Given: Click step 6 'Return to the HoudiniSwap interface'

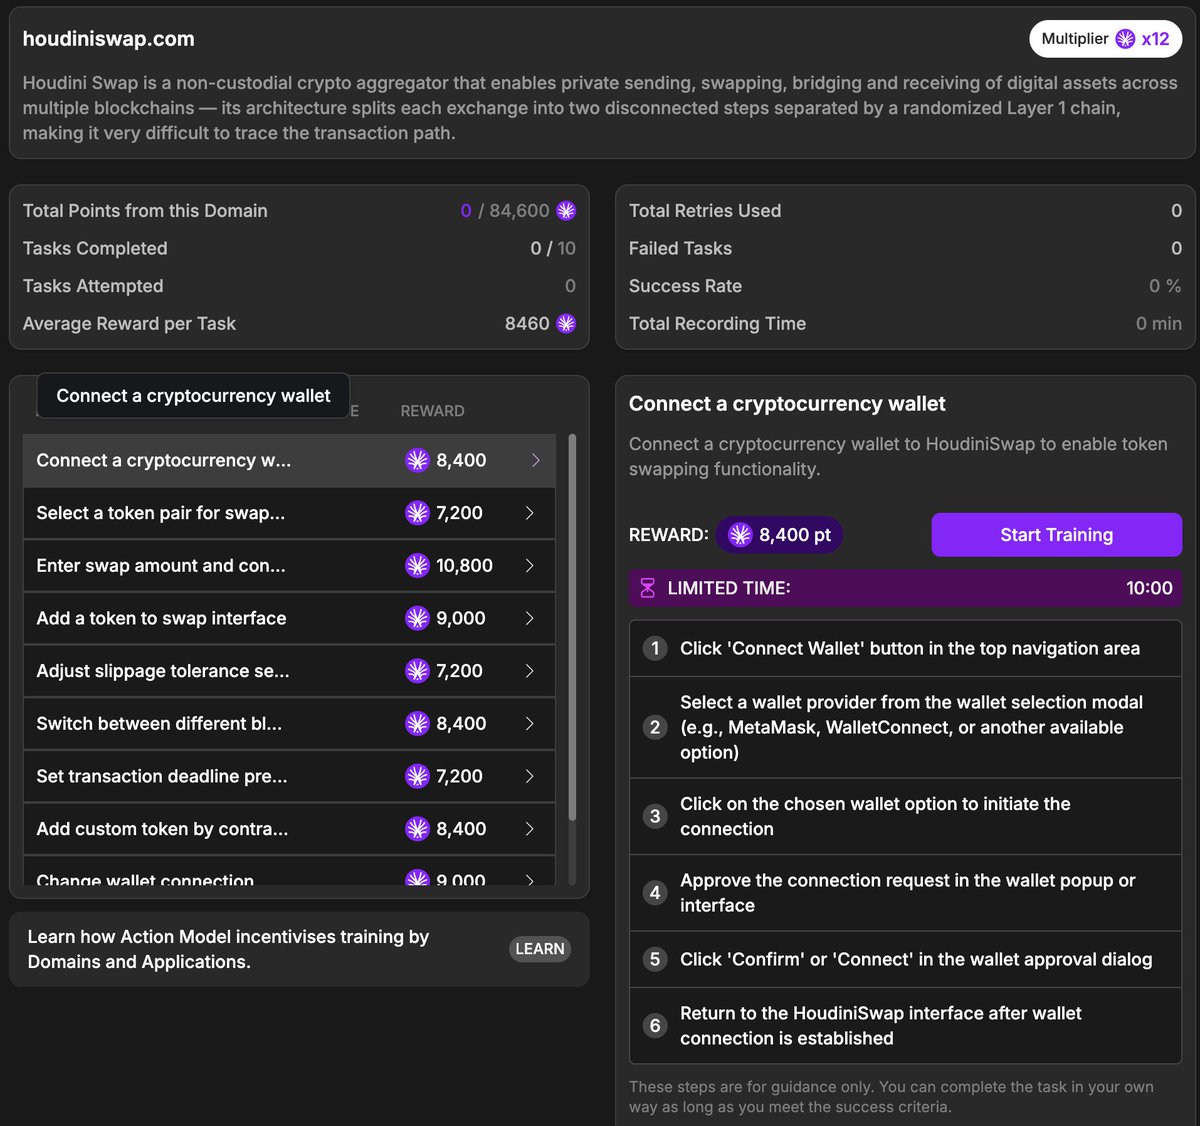Looking at the screenshot, I should pyautogui.click(x=905, y=1026).
